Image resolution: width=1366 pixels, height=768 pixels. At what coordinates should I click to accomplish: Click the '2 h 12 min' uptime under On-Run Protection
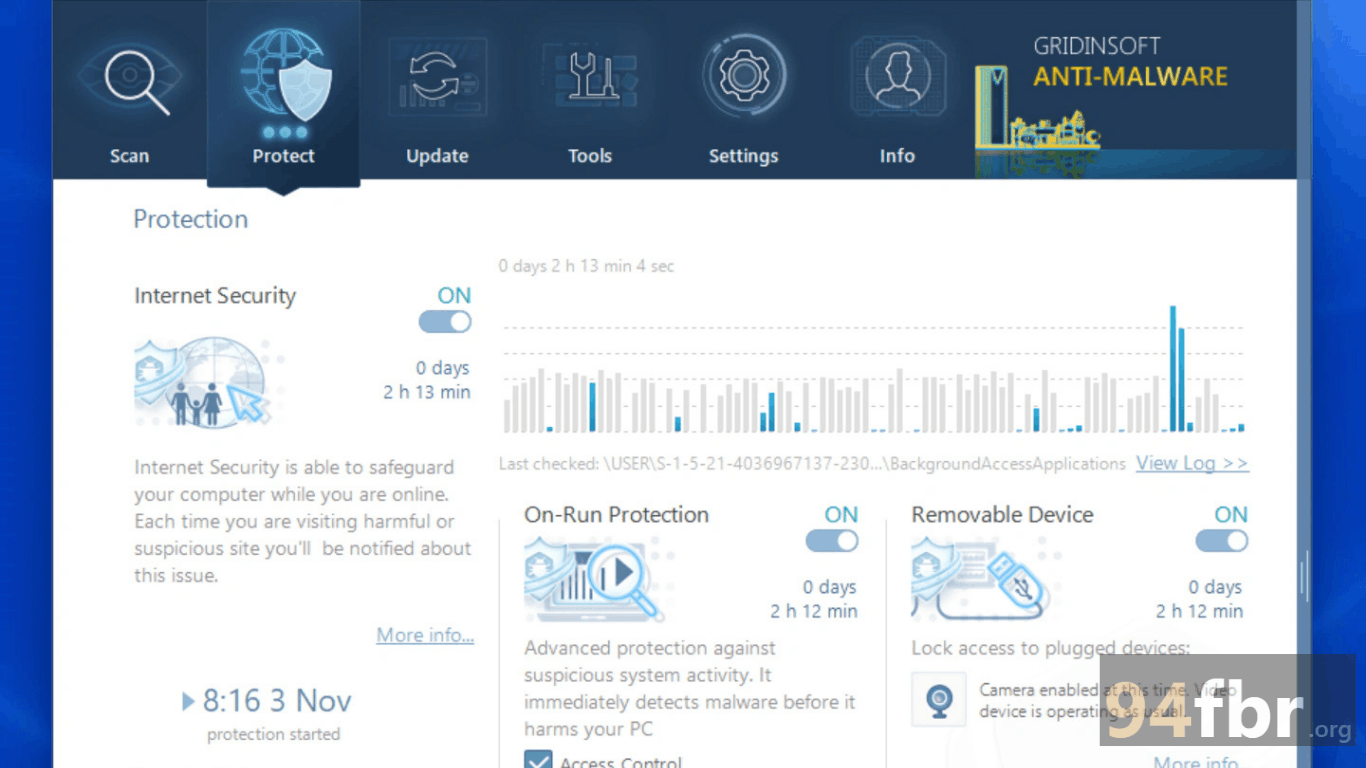click(x=814, y=611)
